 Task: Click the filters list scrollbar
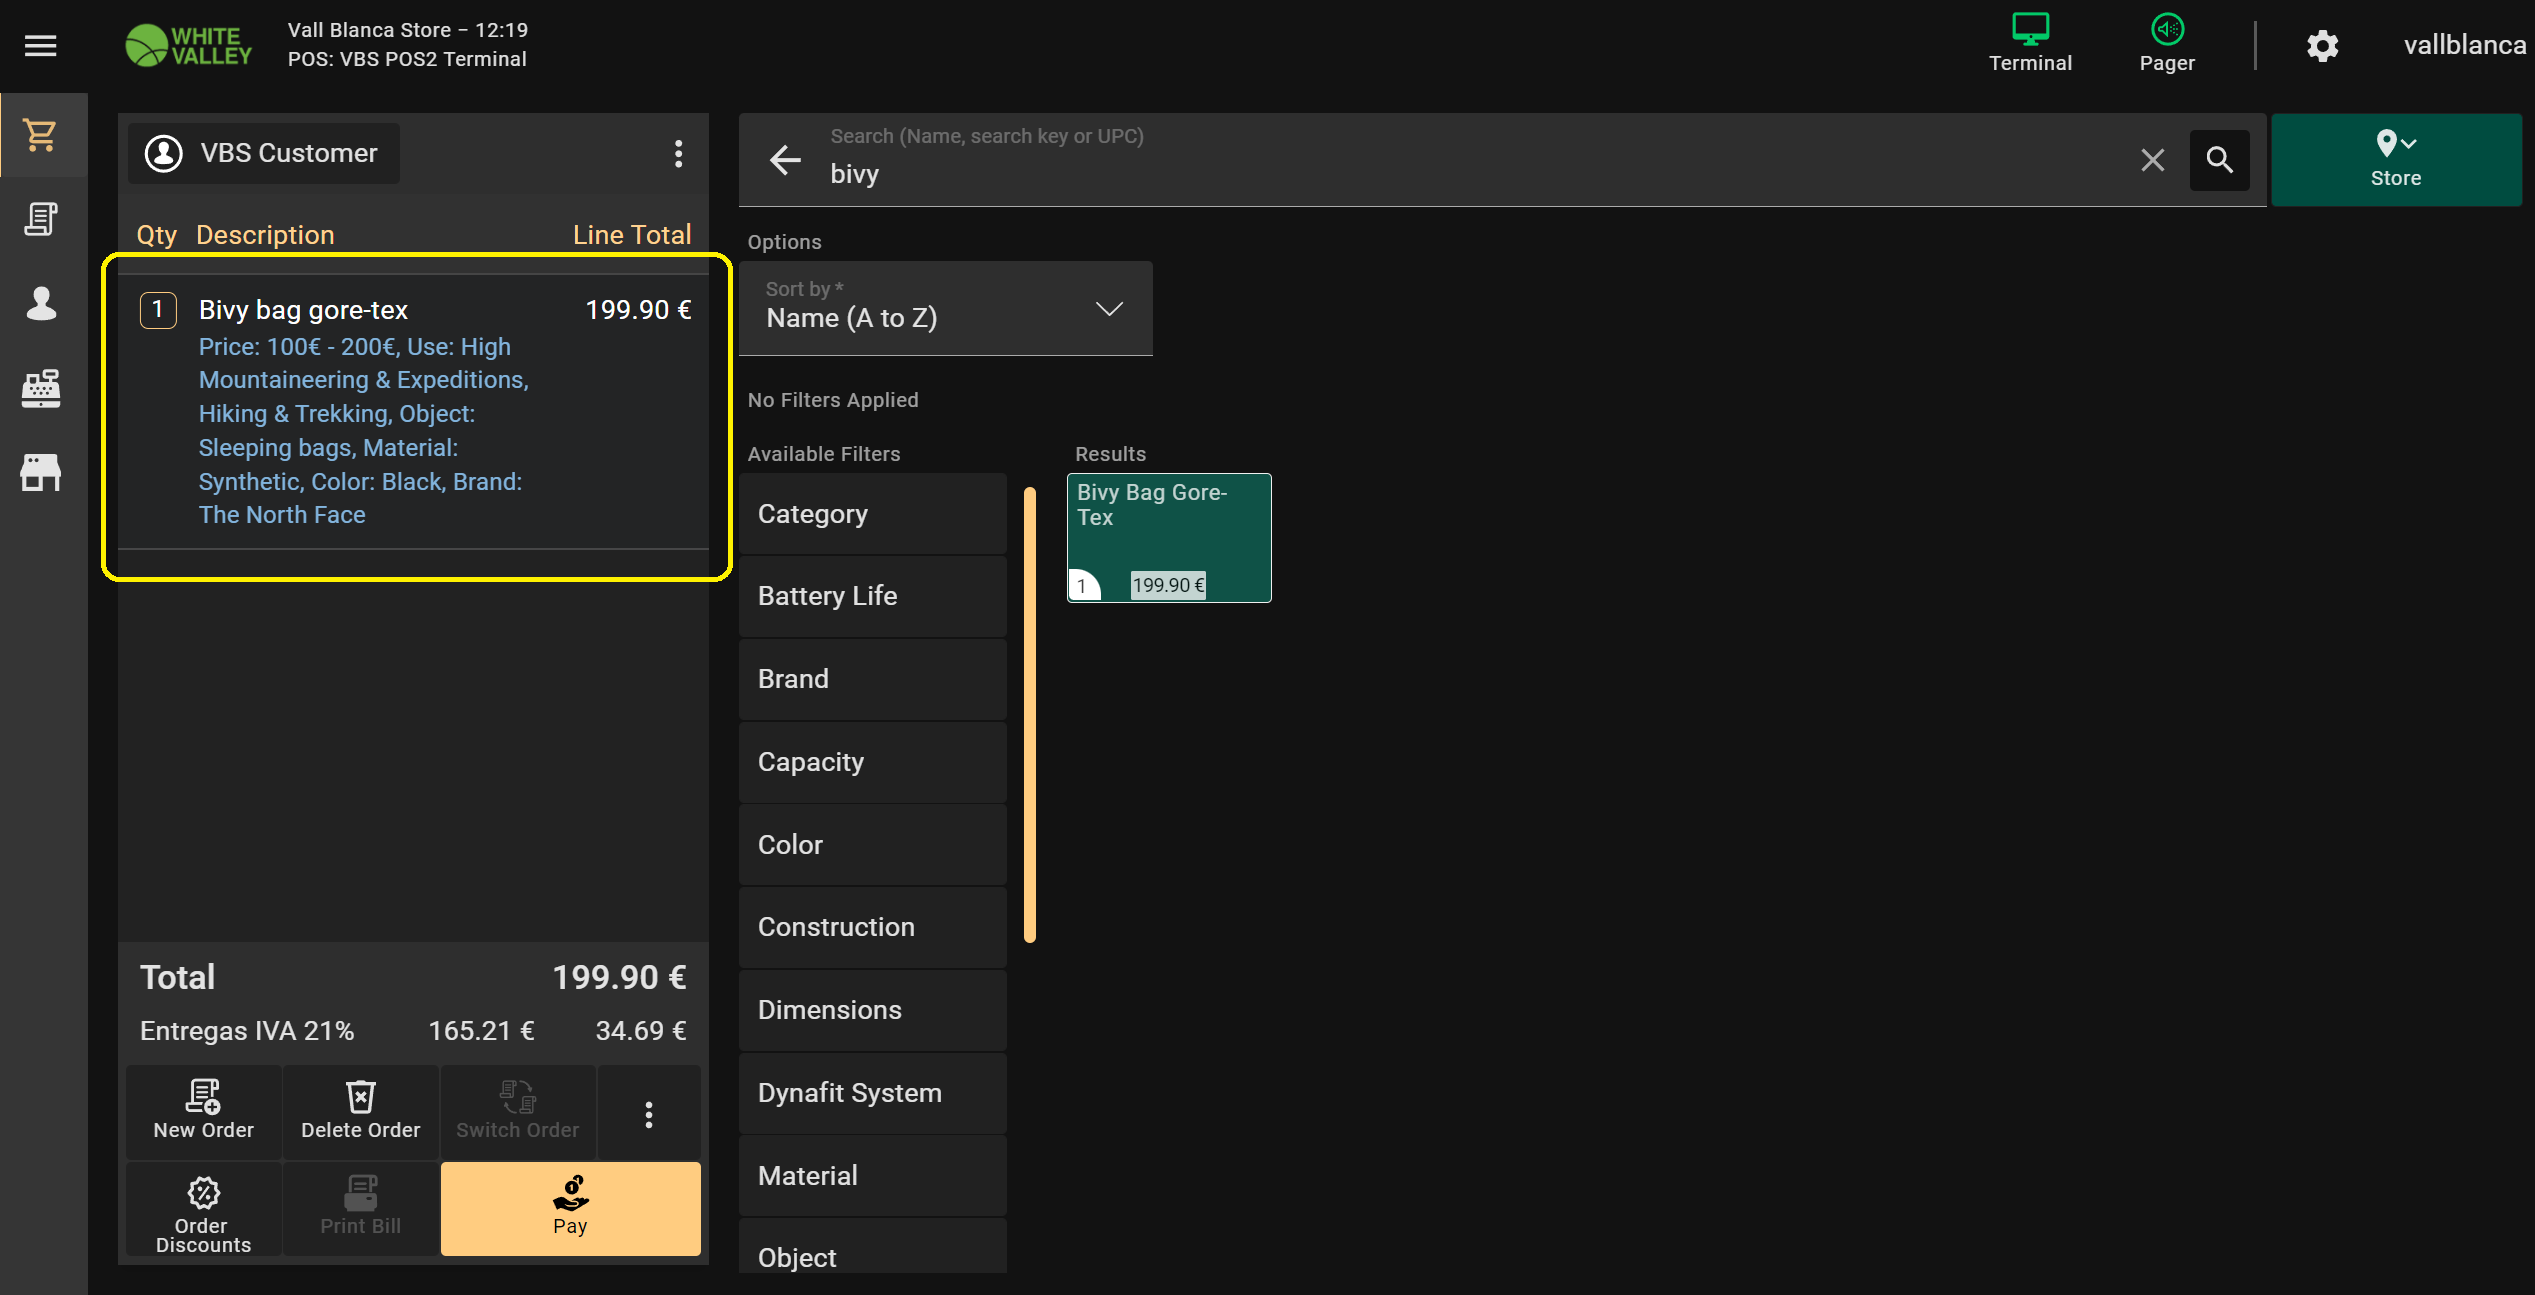pyautogui.click(x=1030, y=714)
